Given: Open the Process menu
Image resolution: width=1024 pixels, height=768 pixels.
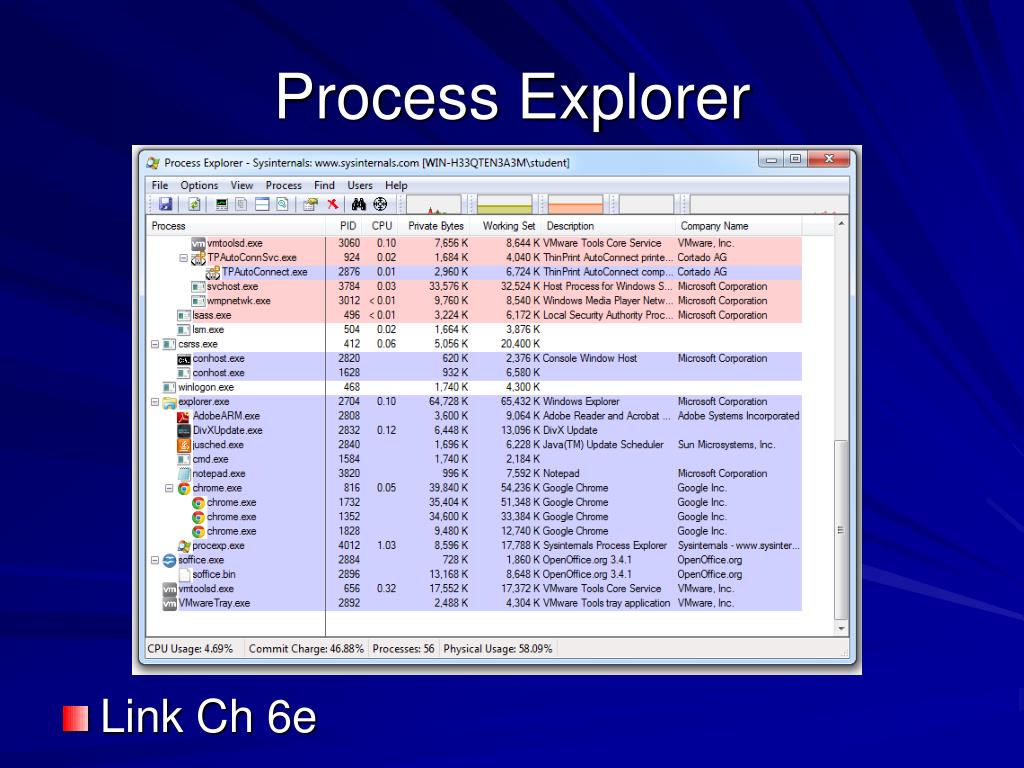Looking at the screenshot, I should click(283, 185).
